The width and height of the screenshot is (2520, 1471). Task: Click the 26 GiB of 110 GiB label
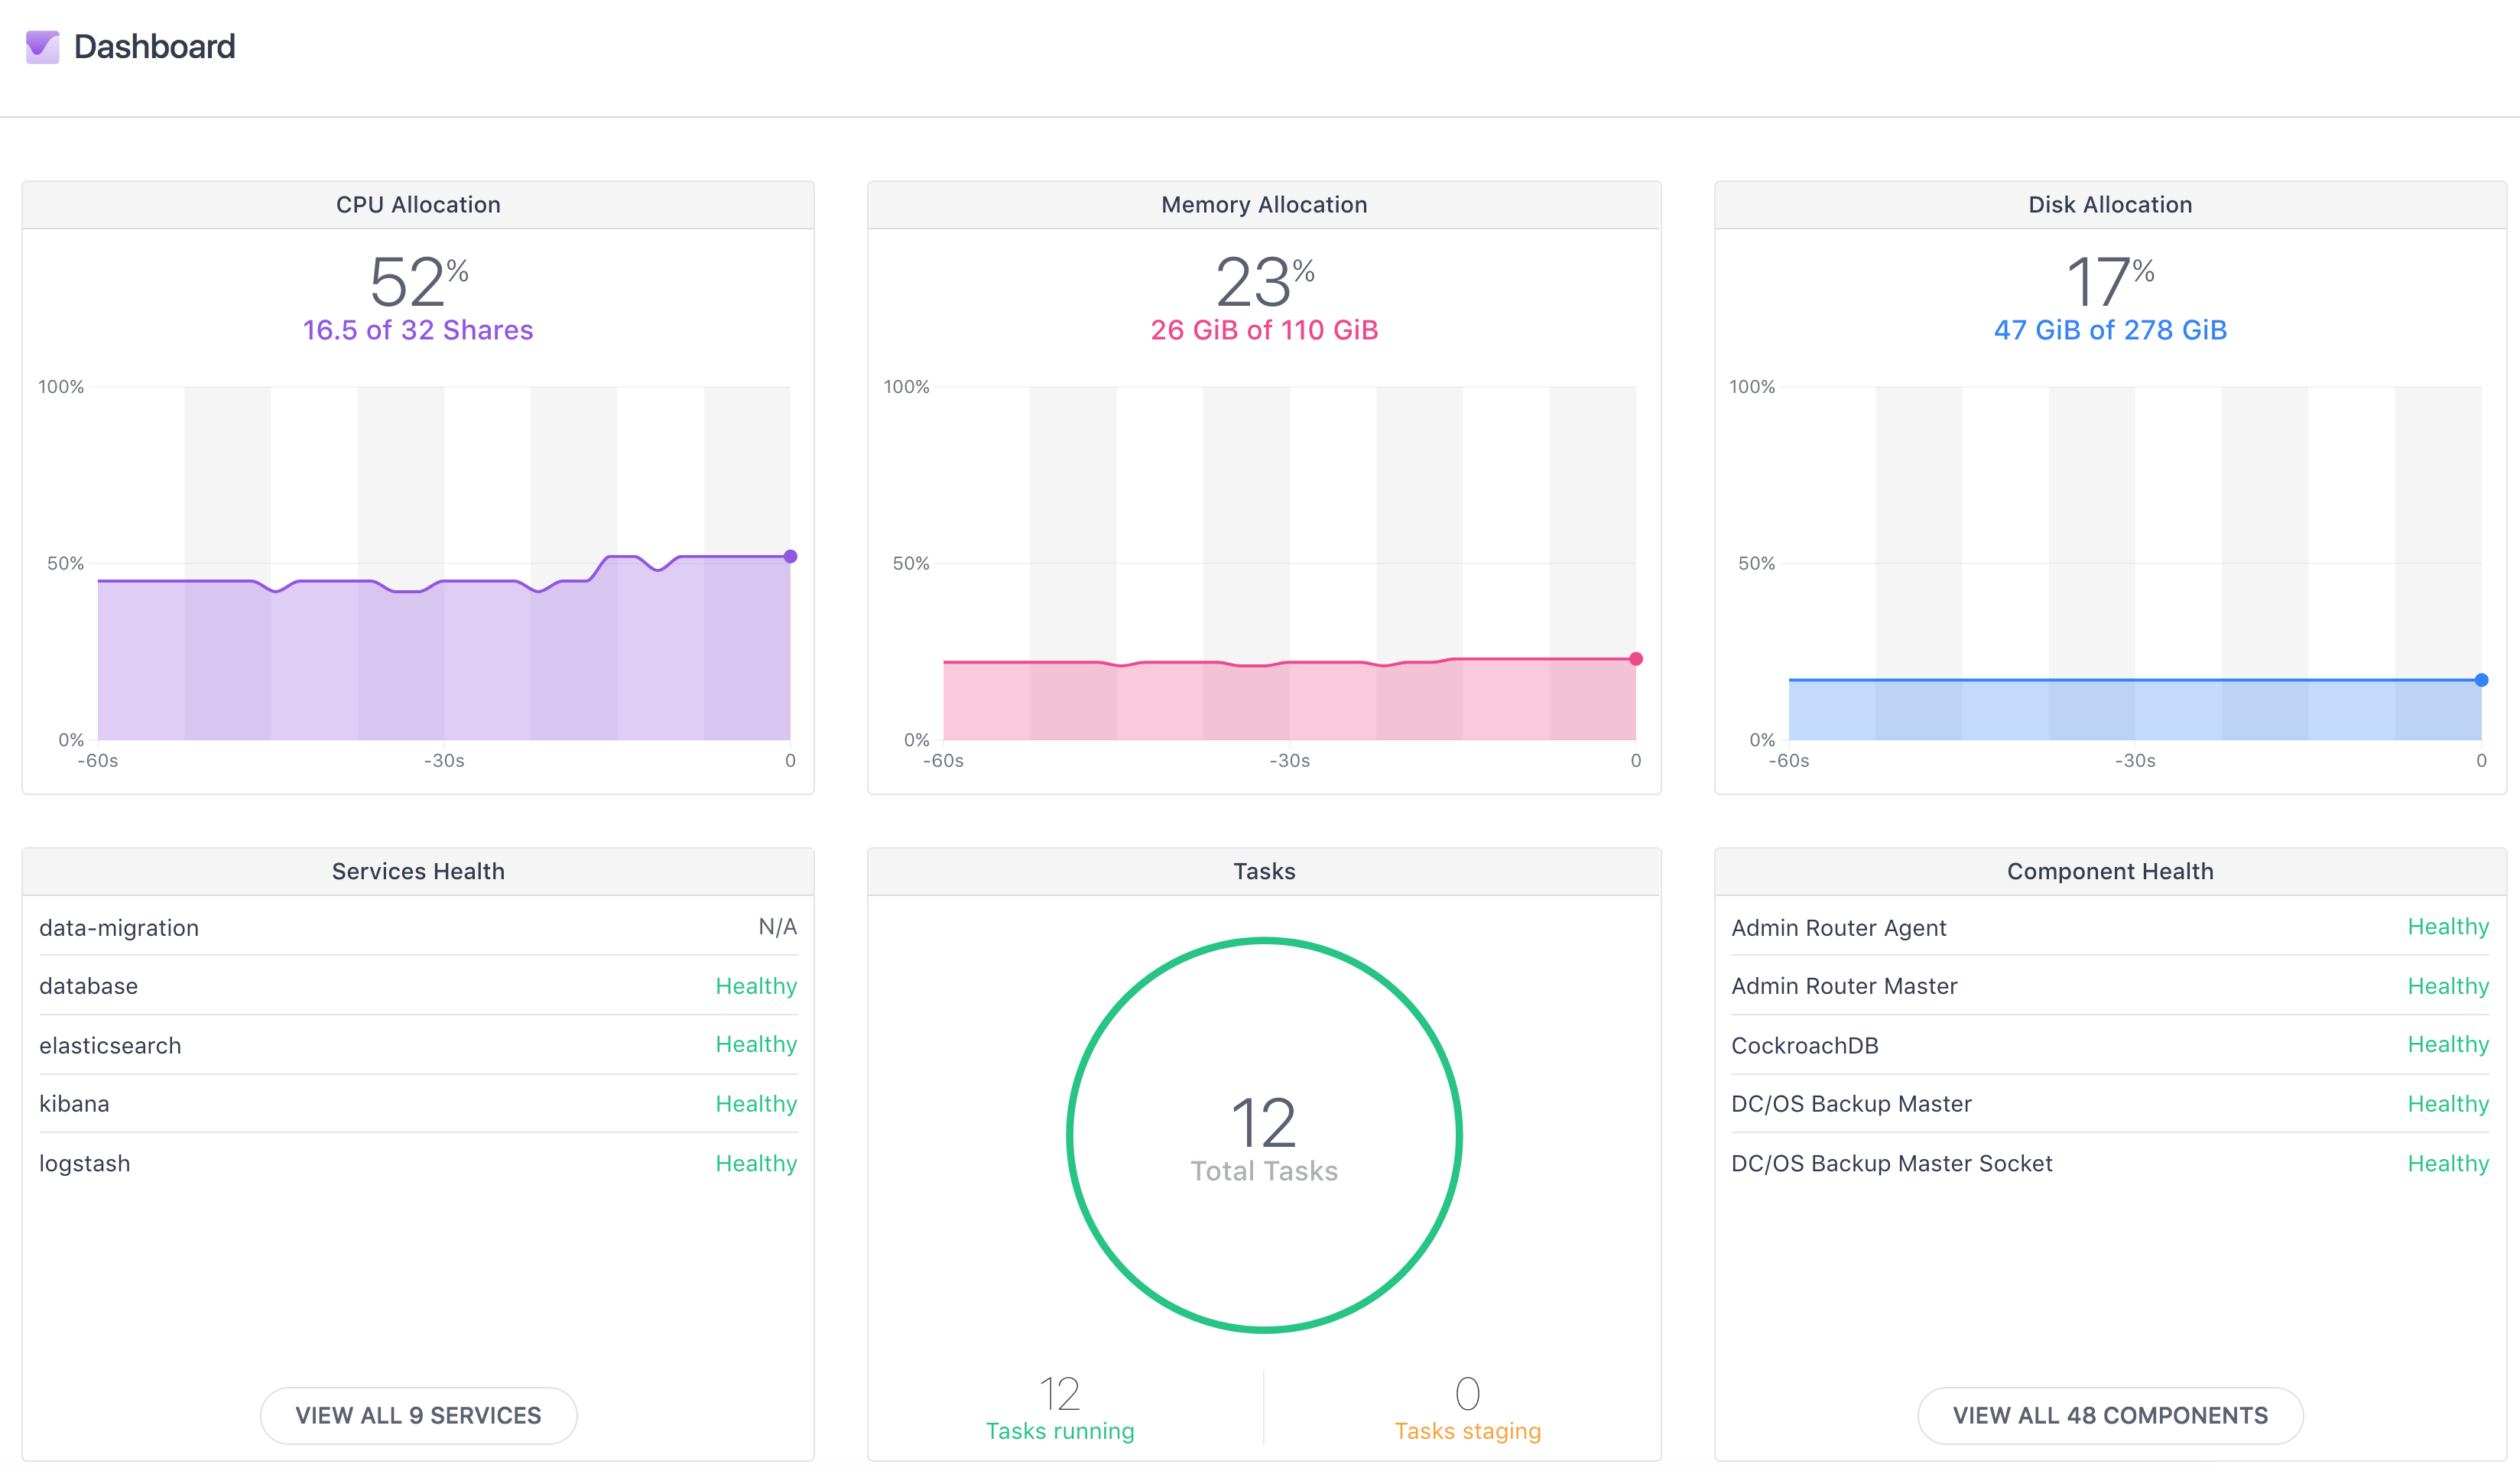(x=1264, y=330)
